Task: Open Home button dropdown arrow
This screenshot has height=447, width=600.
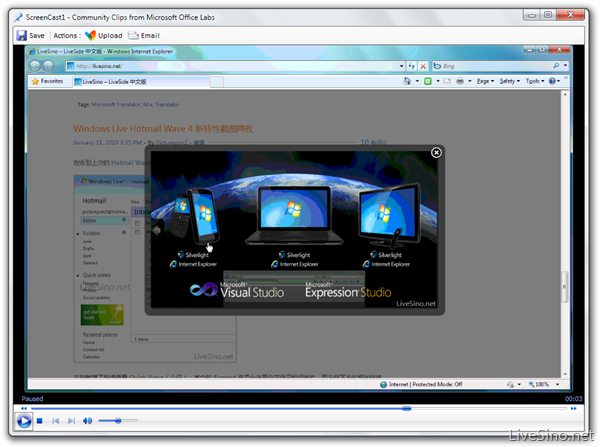Action: (x=417, y=81)
